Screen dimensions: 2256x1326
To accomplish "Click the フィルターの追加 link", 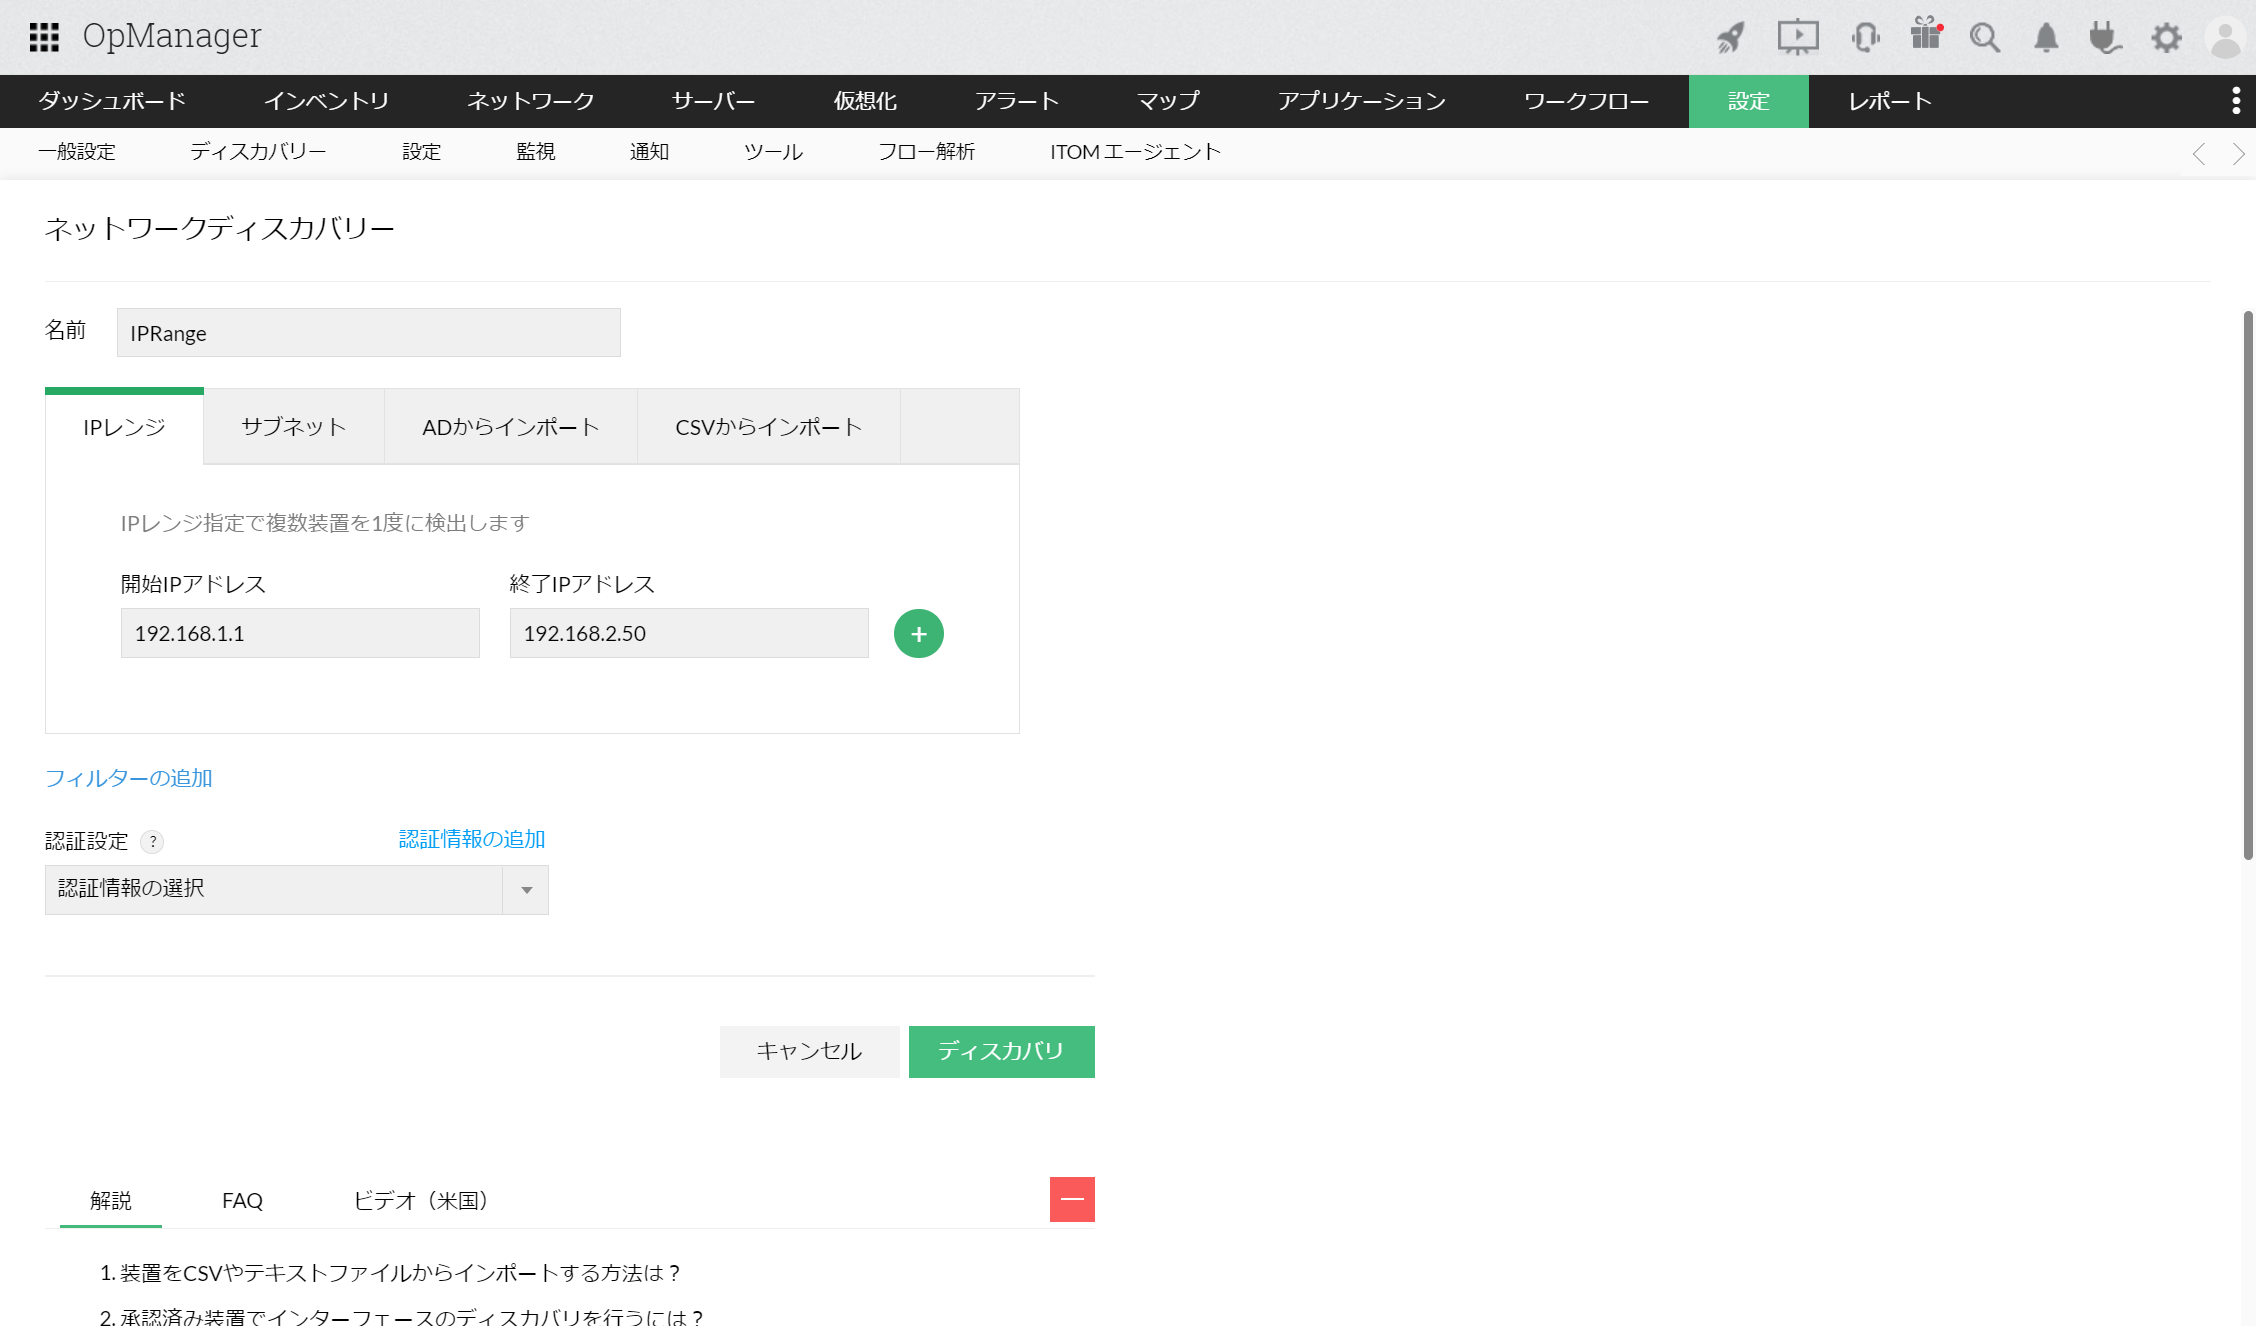I will (129, 778).
